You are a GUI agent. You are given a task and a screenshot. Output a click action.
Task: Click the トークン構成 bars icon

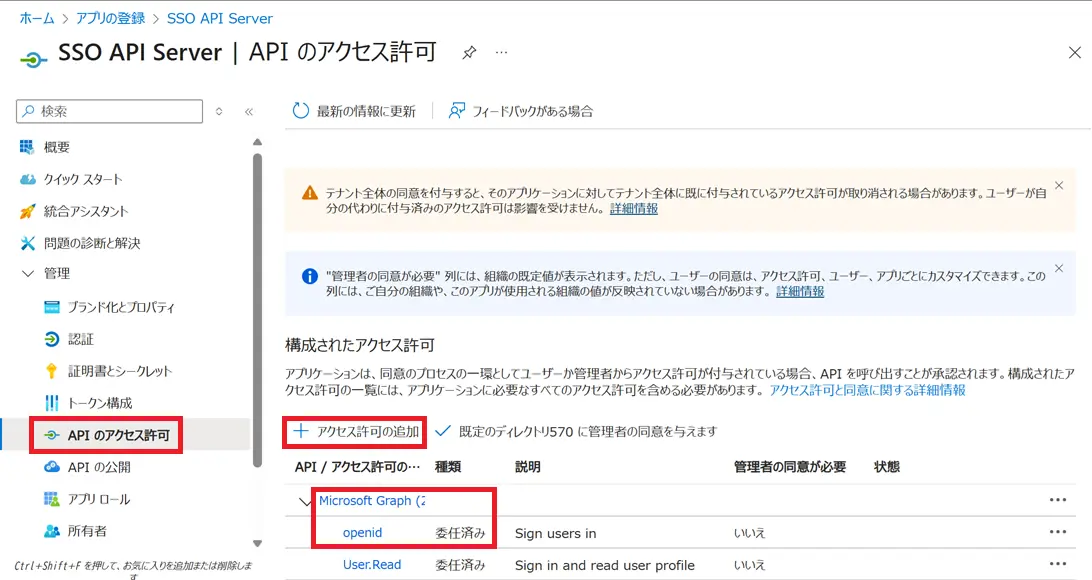tap(52, 403)
